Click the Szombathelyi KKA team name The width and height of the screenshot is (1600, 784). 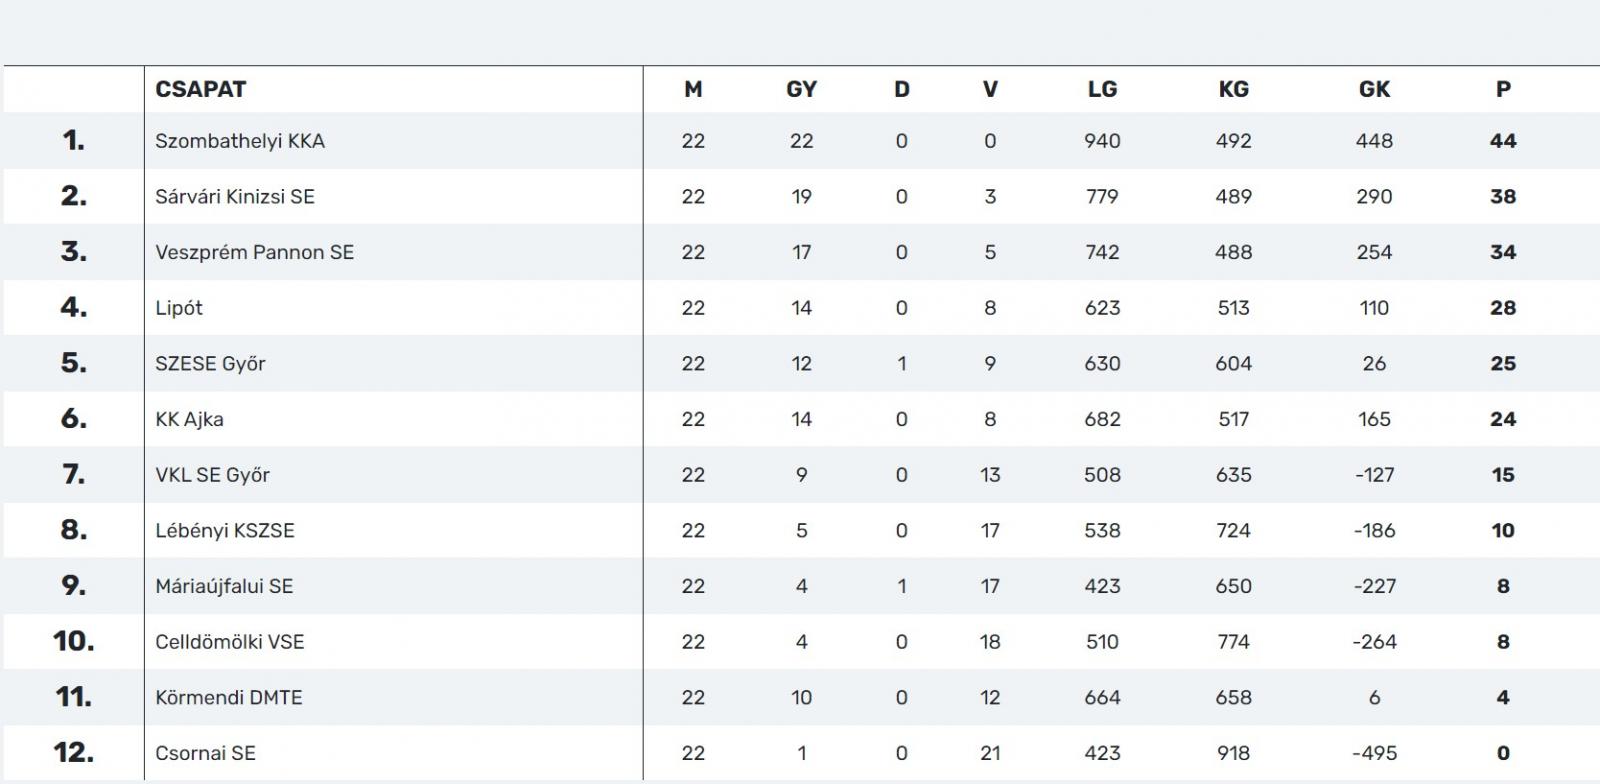click(240, 141)
